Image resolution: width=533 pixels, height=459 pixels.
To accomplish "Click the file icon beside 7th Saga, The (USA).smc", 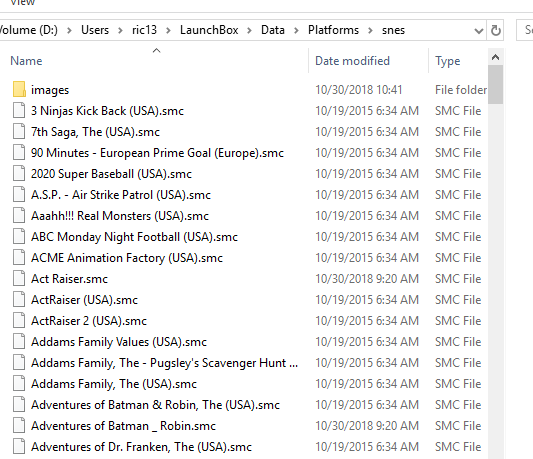I will 19,132.
